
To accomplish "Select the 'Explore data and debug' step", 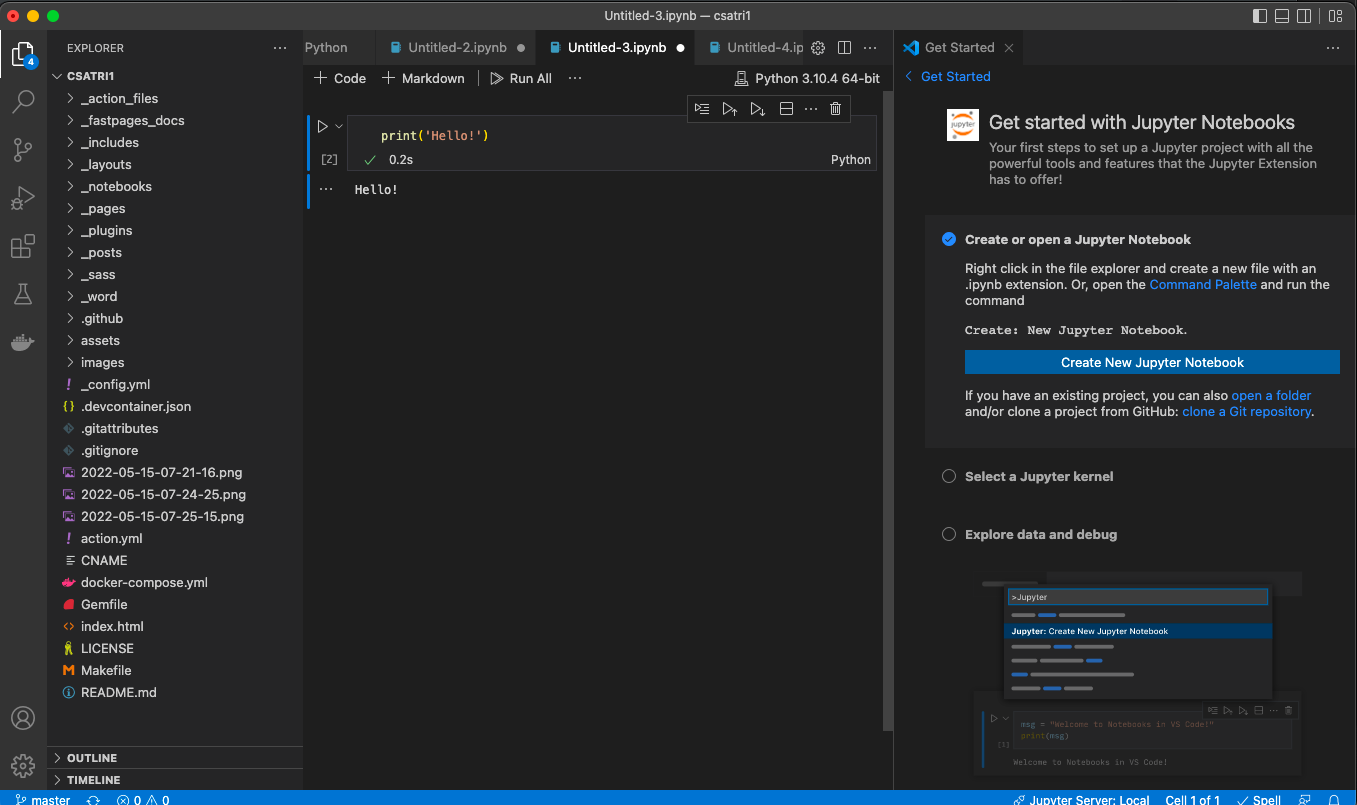I will click(x=1040, y=535).
